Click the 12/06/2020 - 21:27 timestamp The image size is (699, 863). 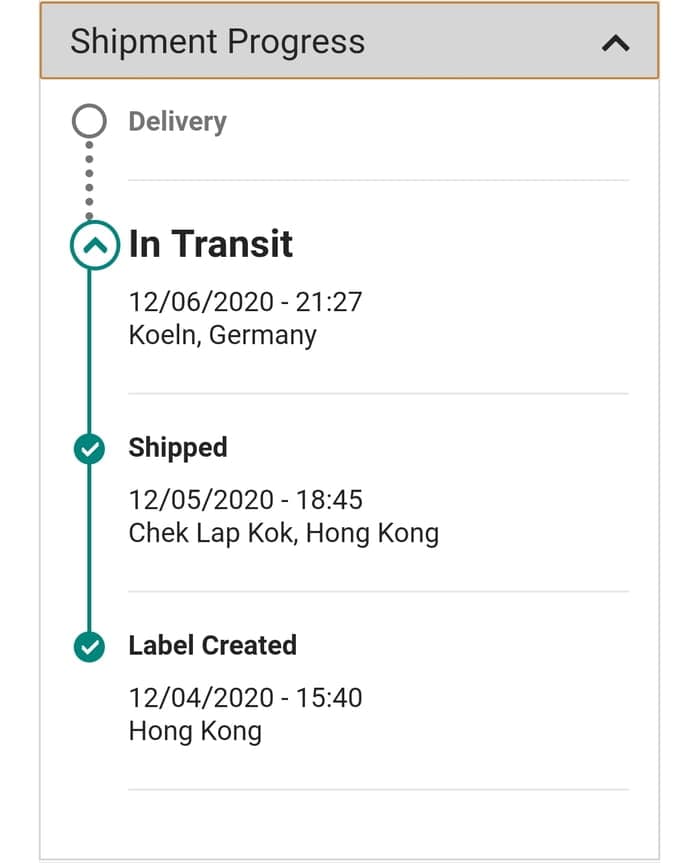[245, 301]
